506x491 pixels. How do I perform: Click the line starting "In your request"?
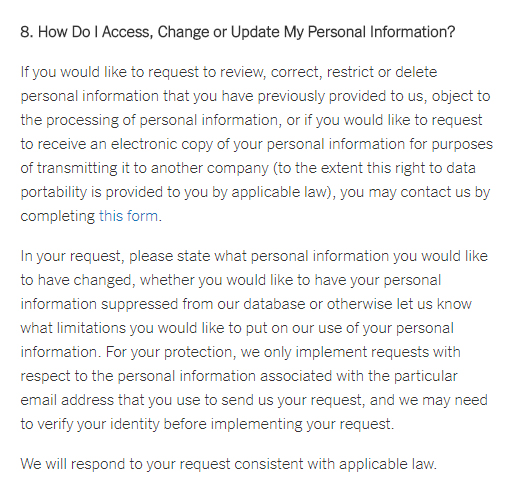[254, 256]
